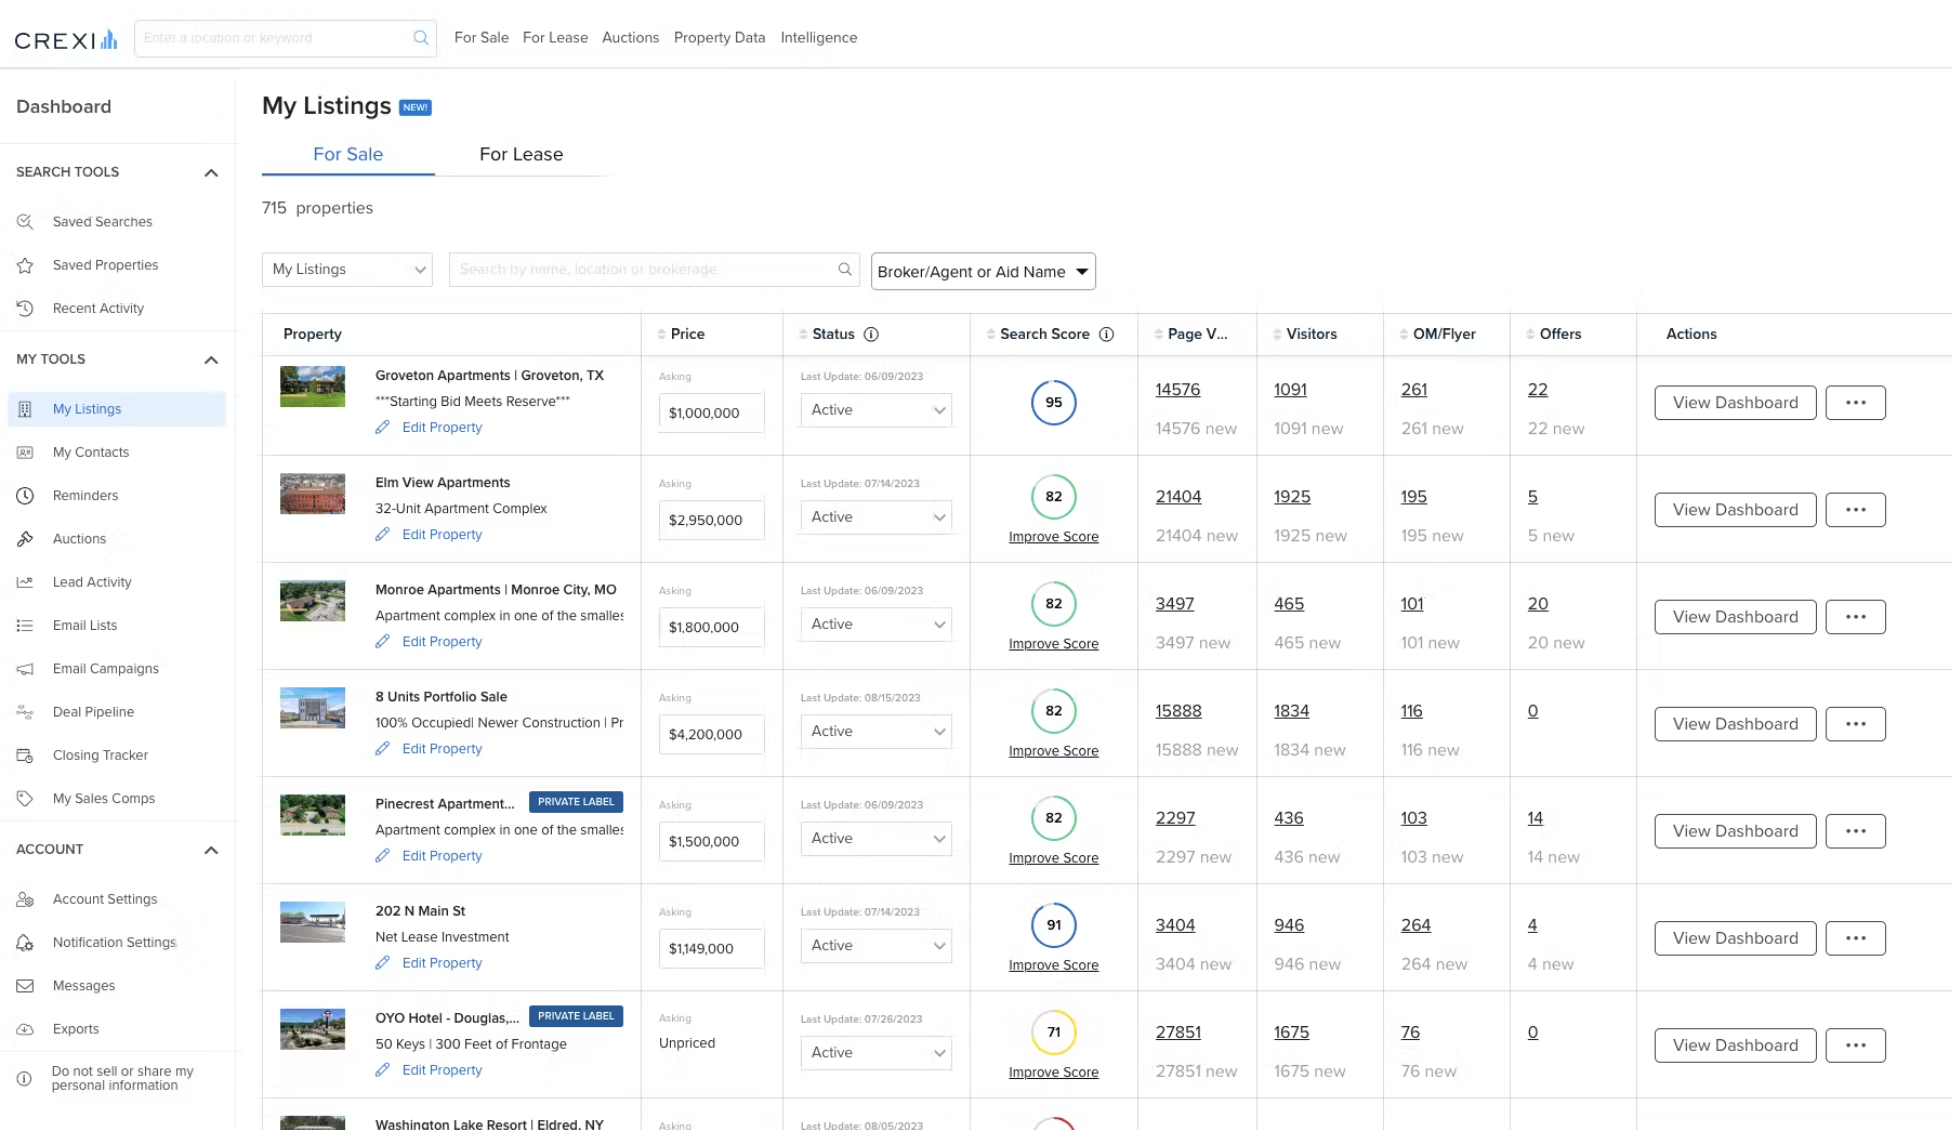Select the For Sale tab

point(348,154)
